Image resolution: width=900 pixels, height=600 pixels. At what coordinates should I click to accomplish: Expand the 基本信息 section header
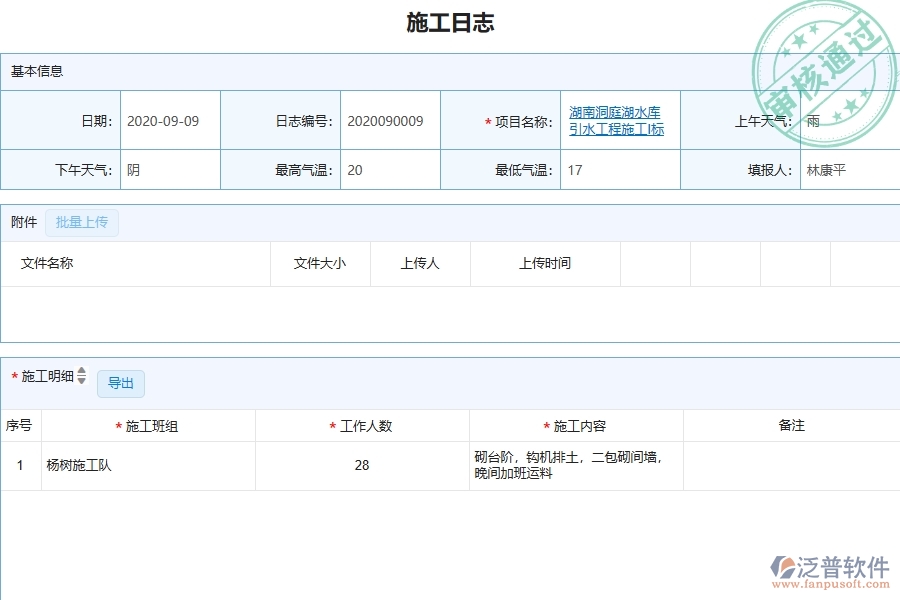[x=36, y=71]
